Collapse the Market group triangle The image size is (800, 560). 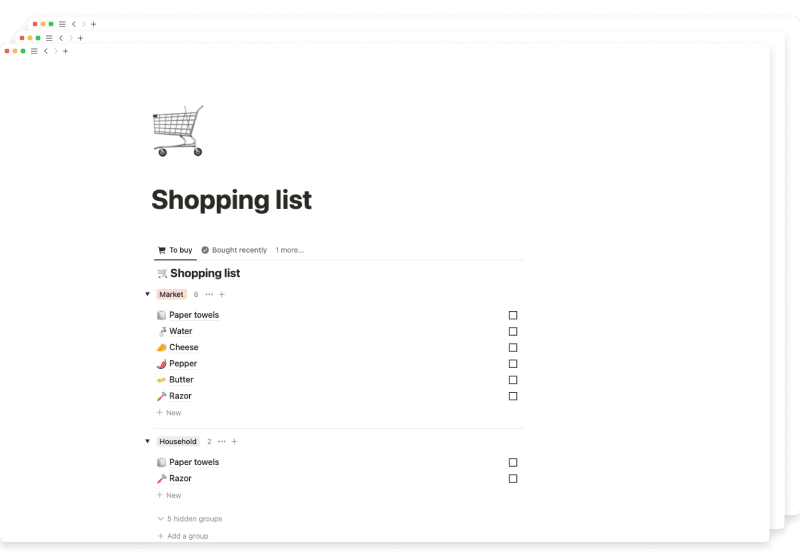pyautogui.click(x=147, y=294)
